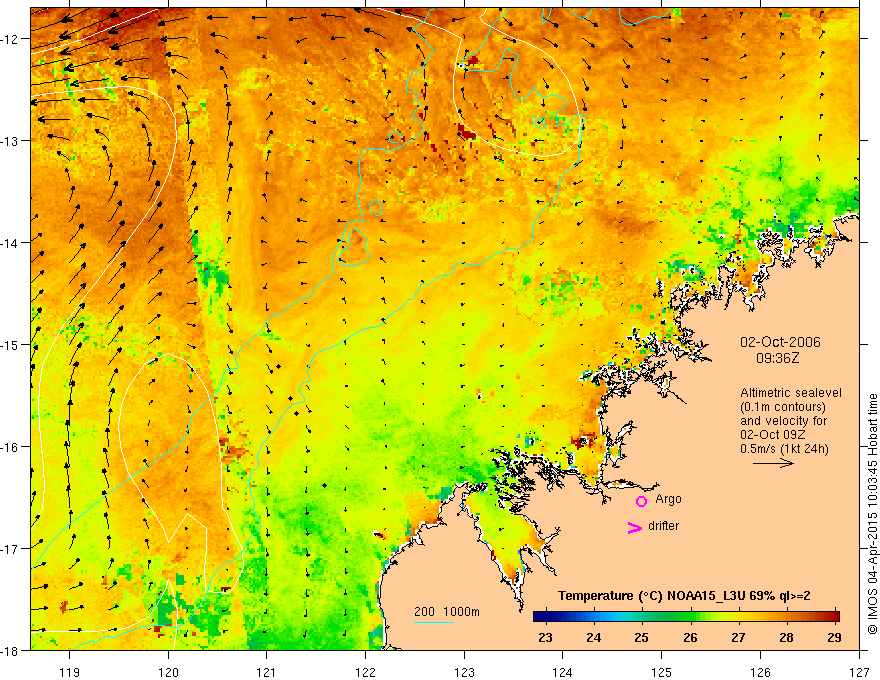Image resolution: width=880 pixels, height=680 pixels.
Task: Click the 0.5m/s velocity reference arrow
Action: tap(773, 463)
